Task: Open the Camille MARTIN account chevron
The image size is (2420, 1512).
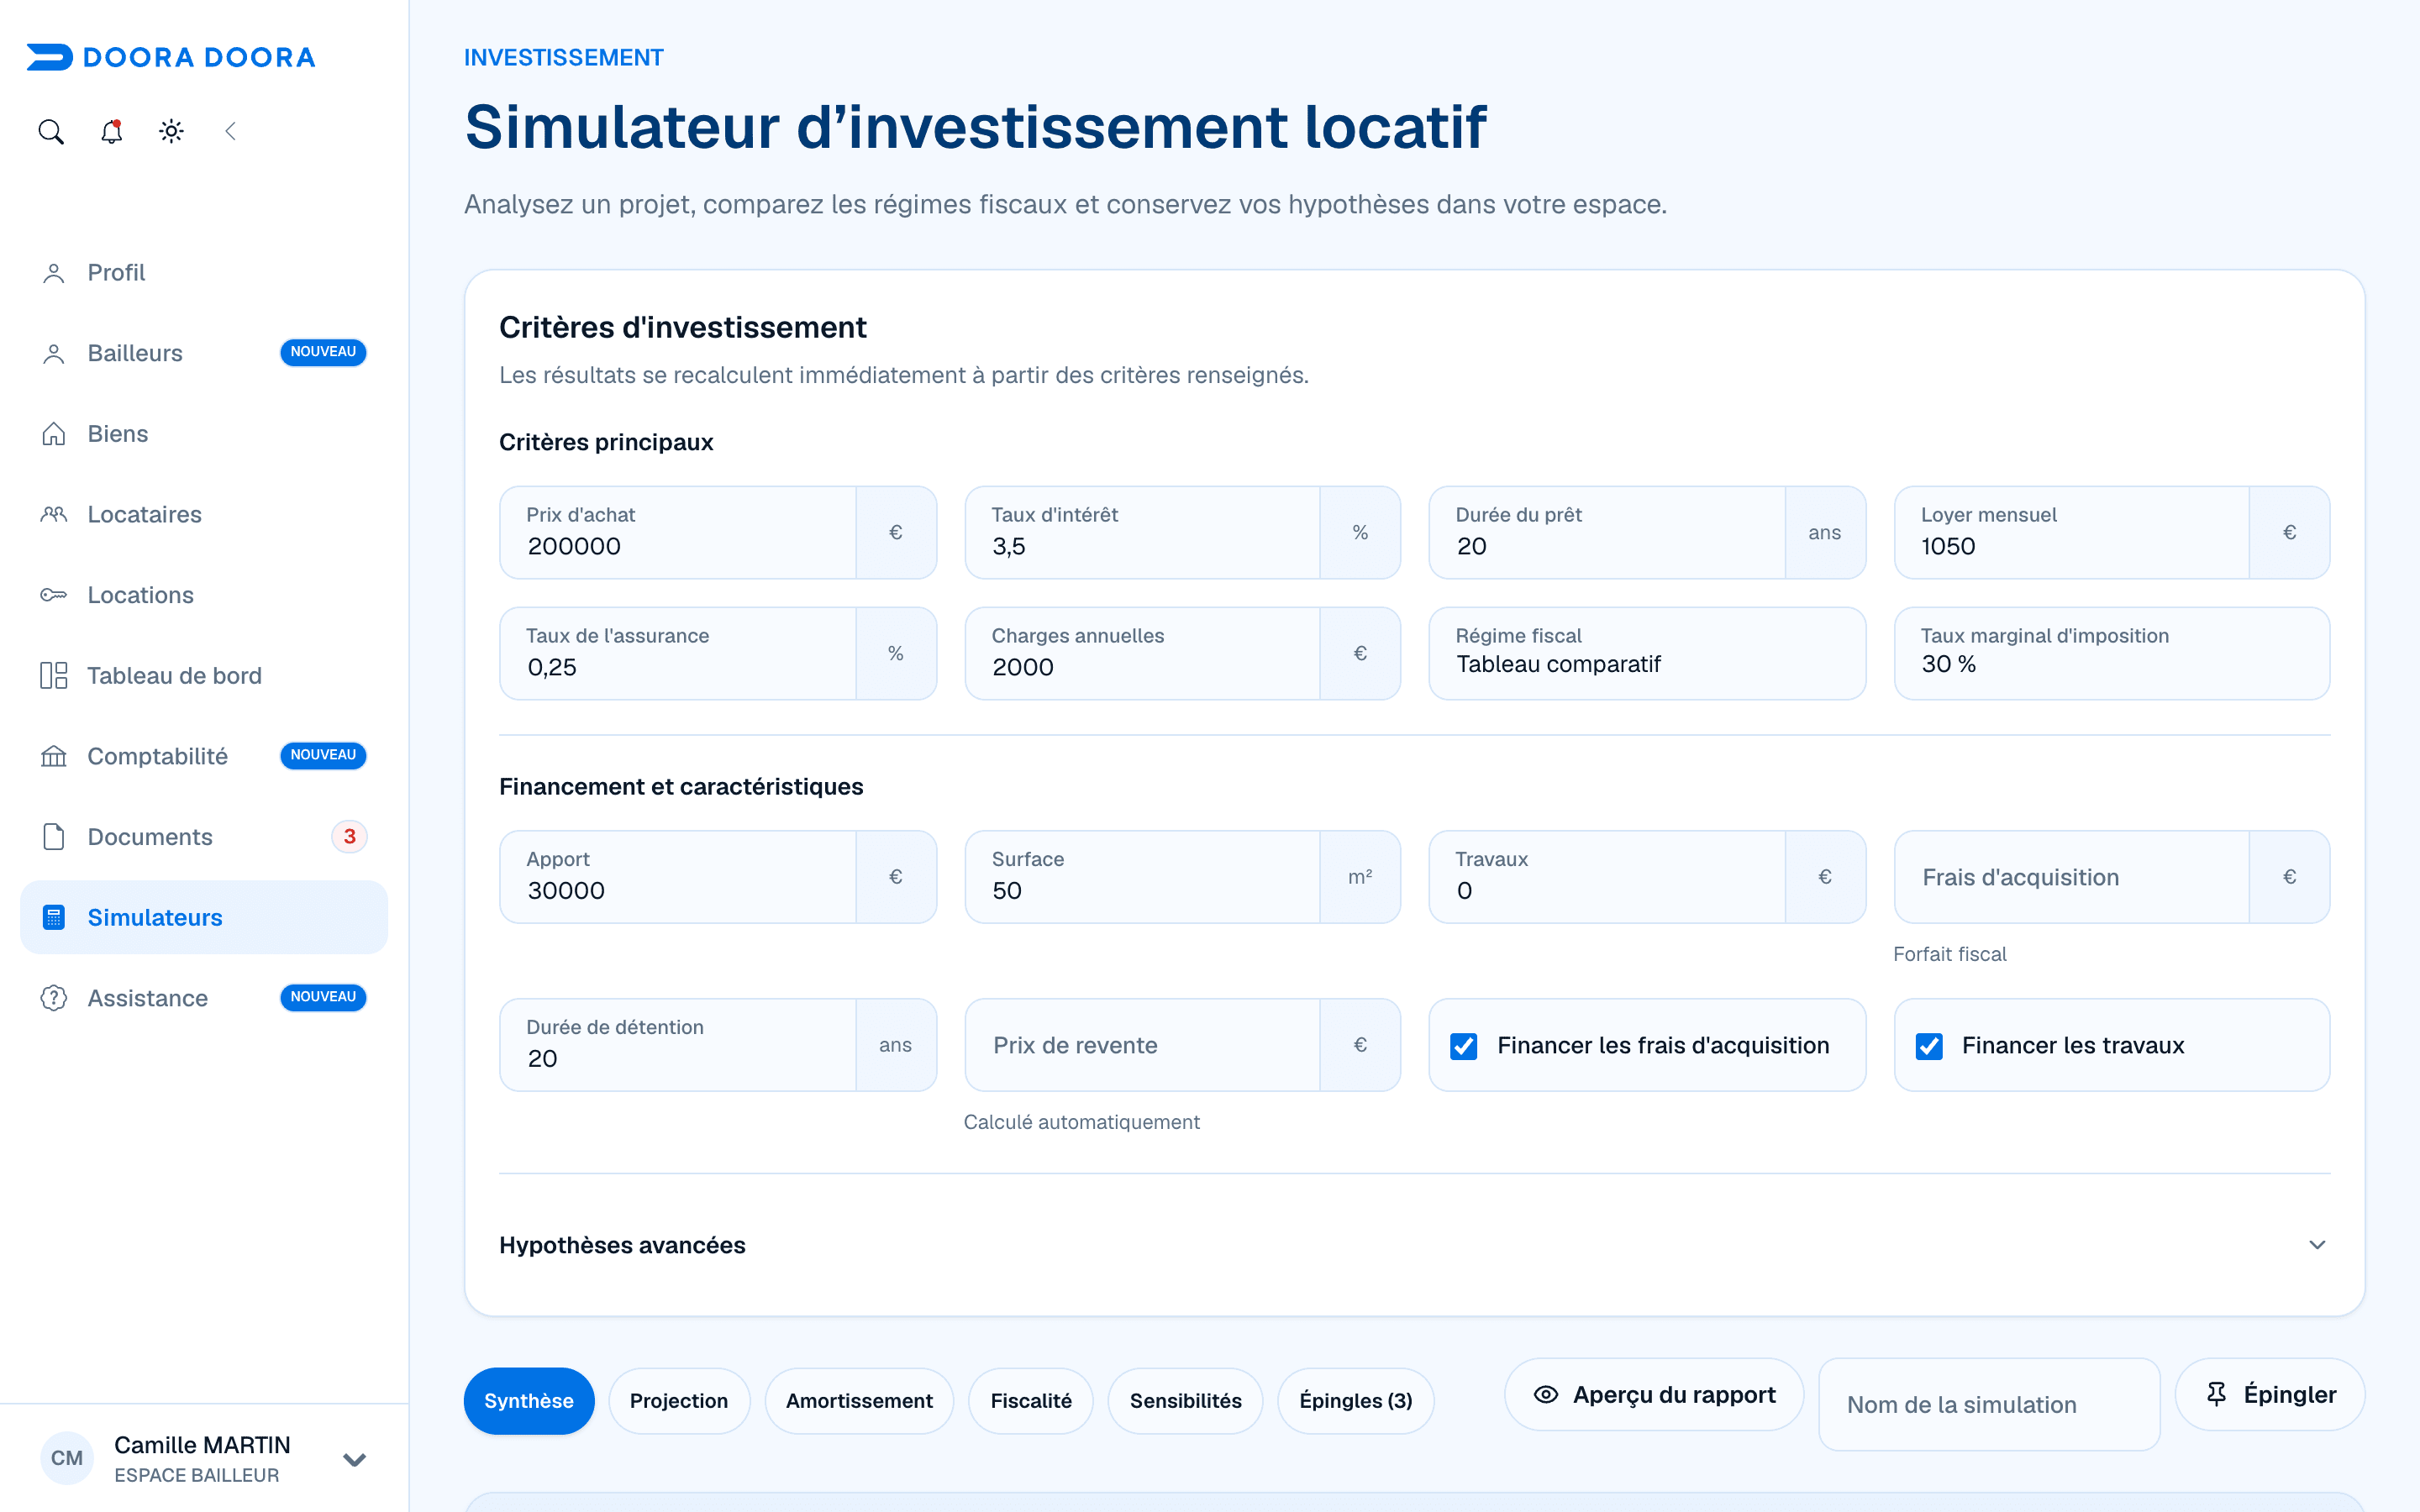Action: 354,1459
